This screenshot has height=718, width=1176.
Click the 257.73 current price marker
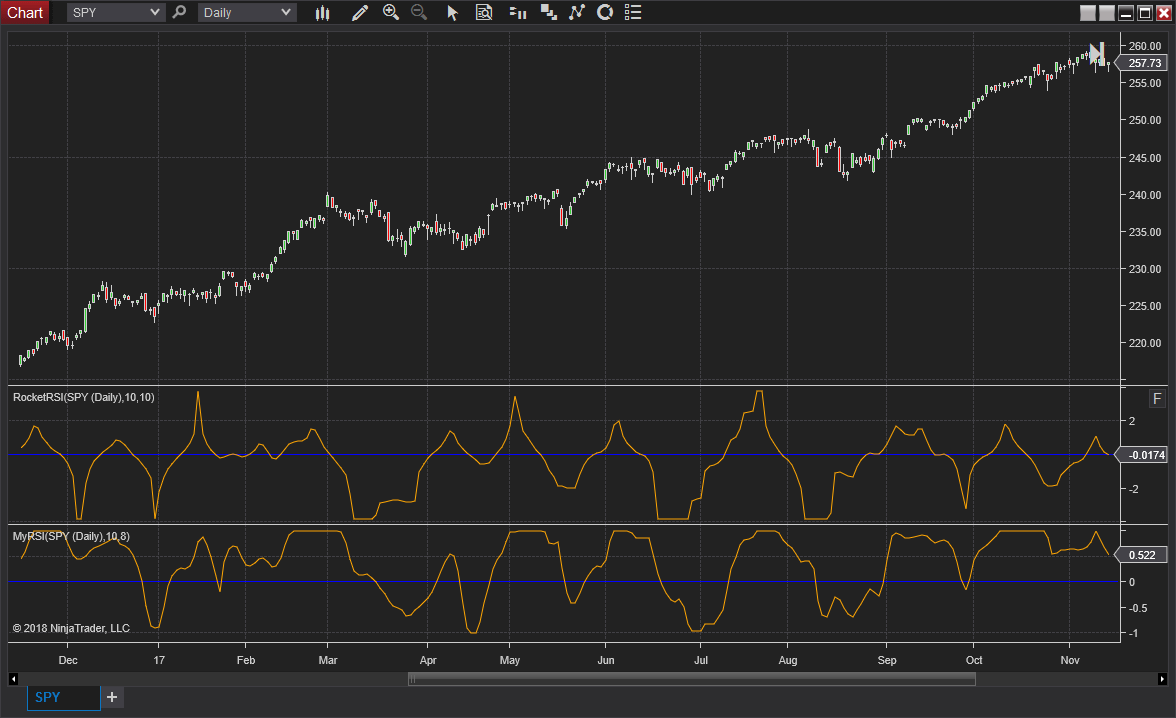pyautogui.click(x=1144, y=64)
